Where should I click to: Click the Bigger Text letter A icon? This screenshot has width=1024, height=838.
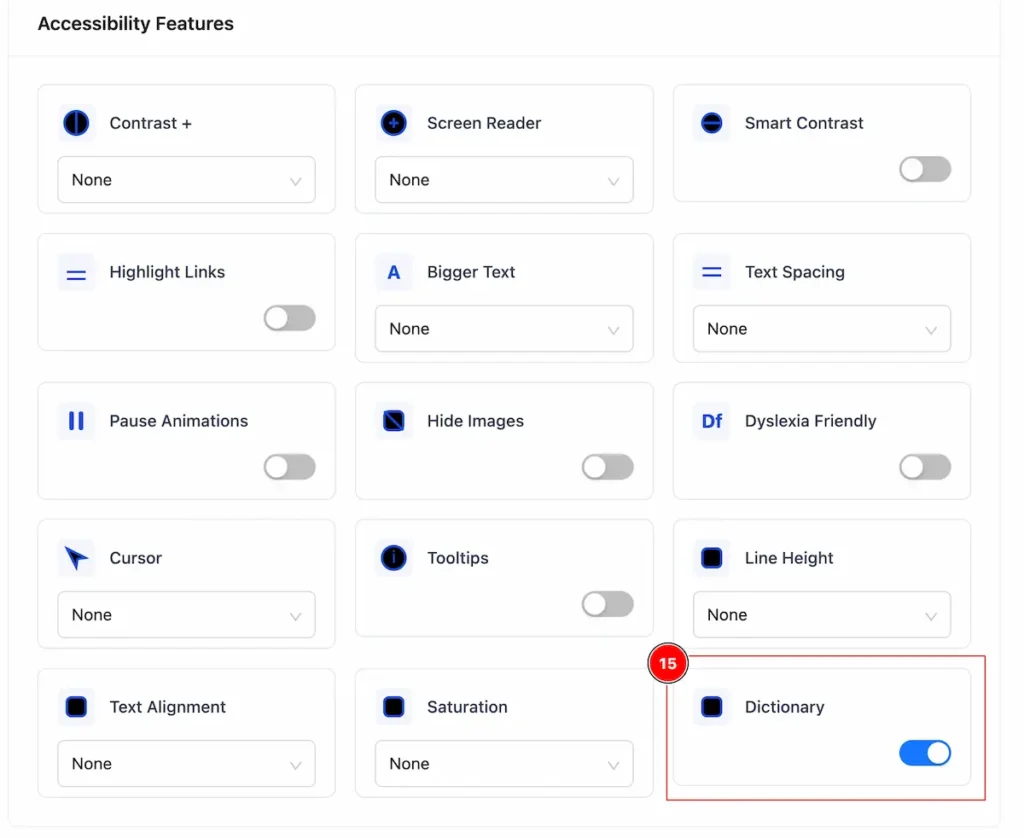pos(394,272)
